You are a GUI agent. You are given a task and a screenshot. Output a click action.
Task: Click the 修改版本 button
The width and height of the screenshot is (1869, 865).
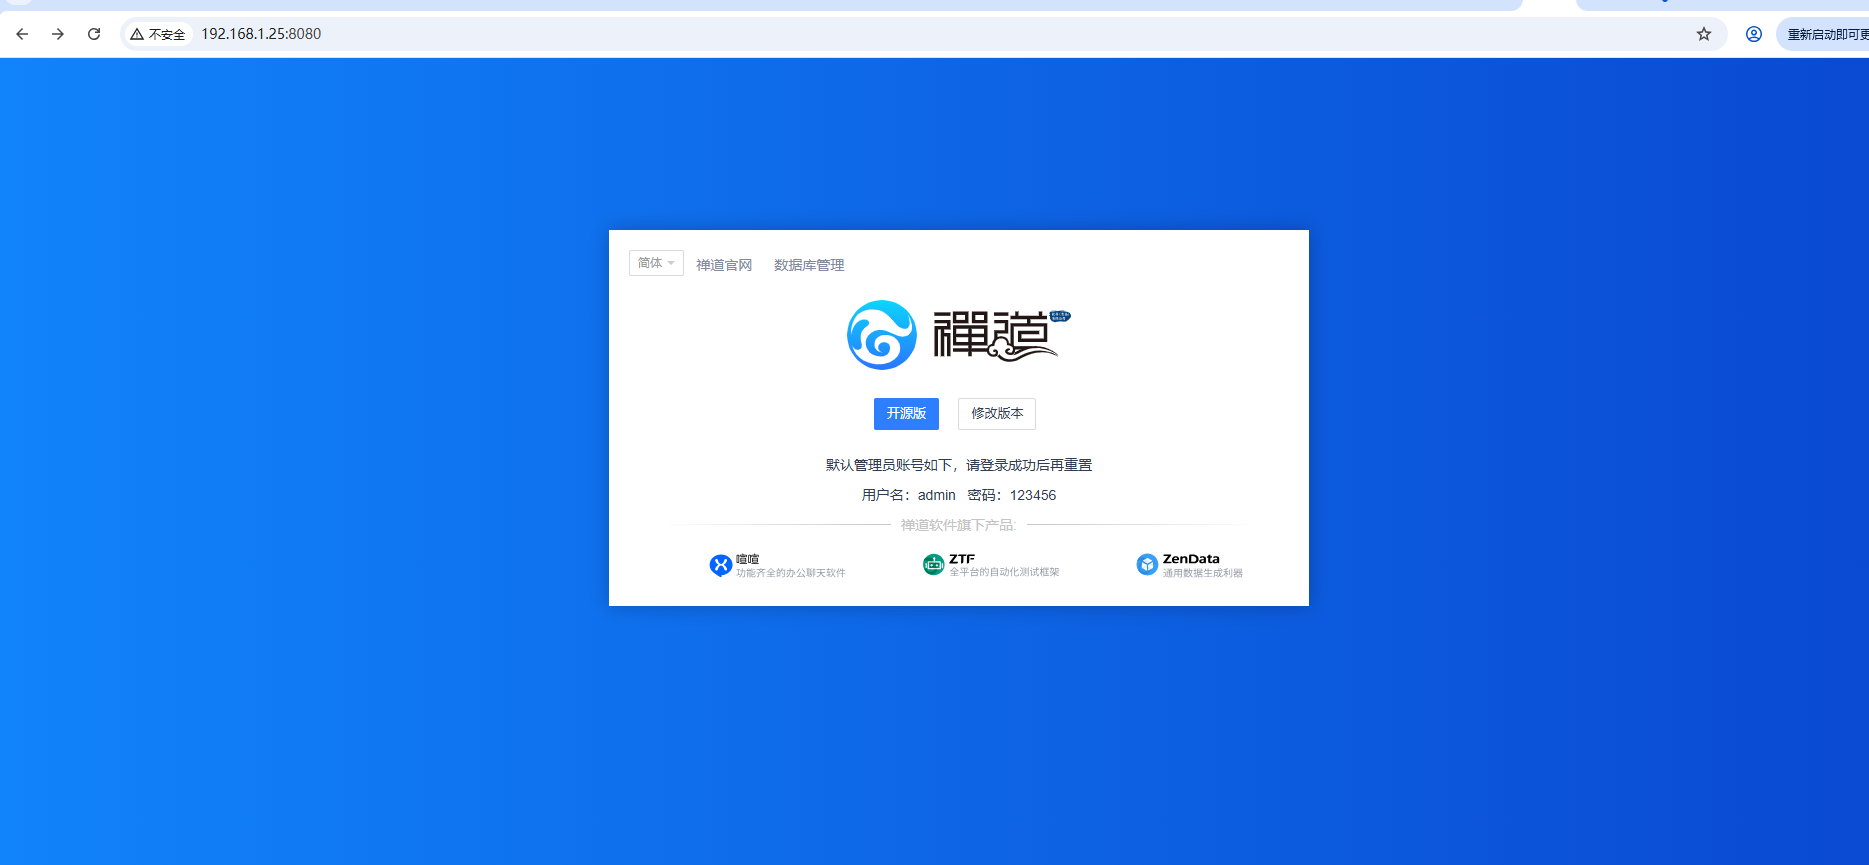pyautogui.click(x=997, y=414)
